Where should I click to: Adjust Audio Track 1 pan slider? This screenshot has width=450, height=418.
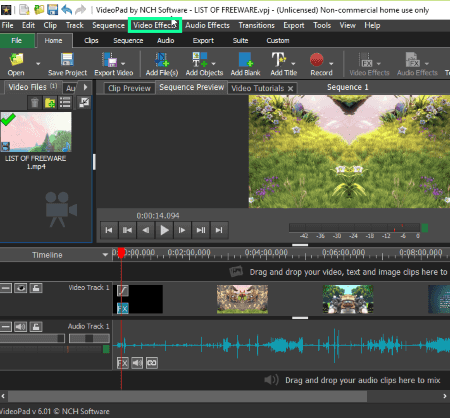pos(89,339)
